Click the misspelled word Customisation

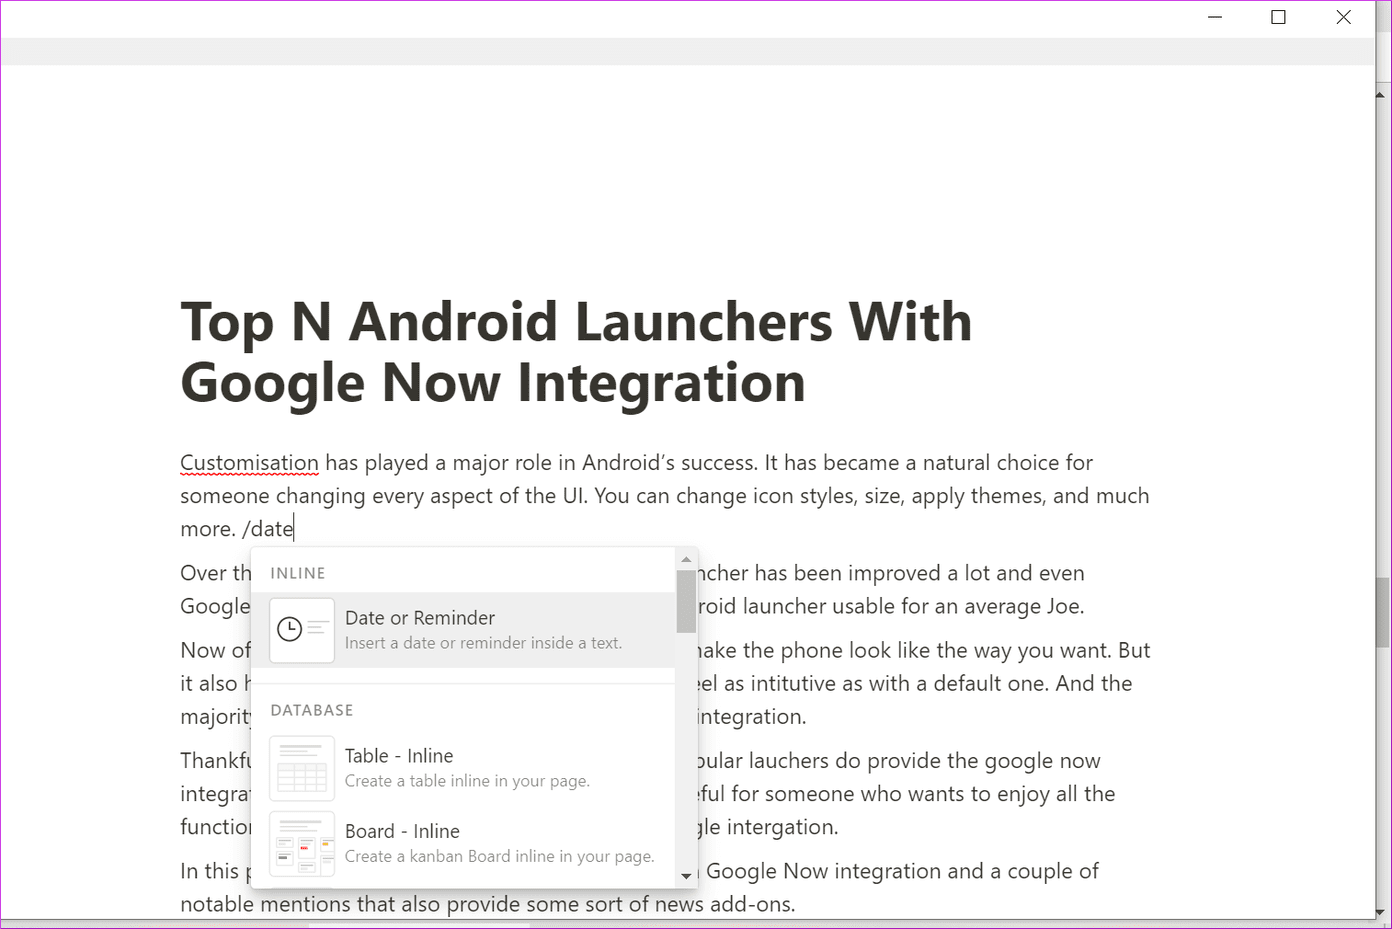point(249,463)
